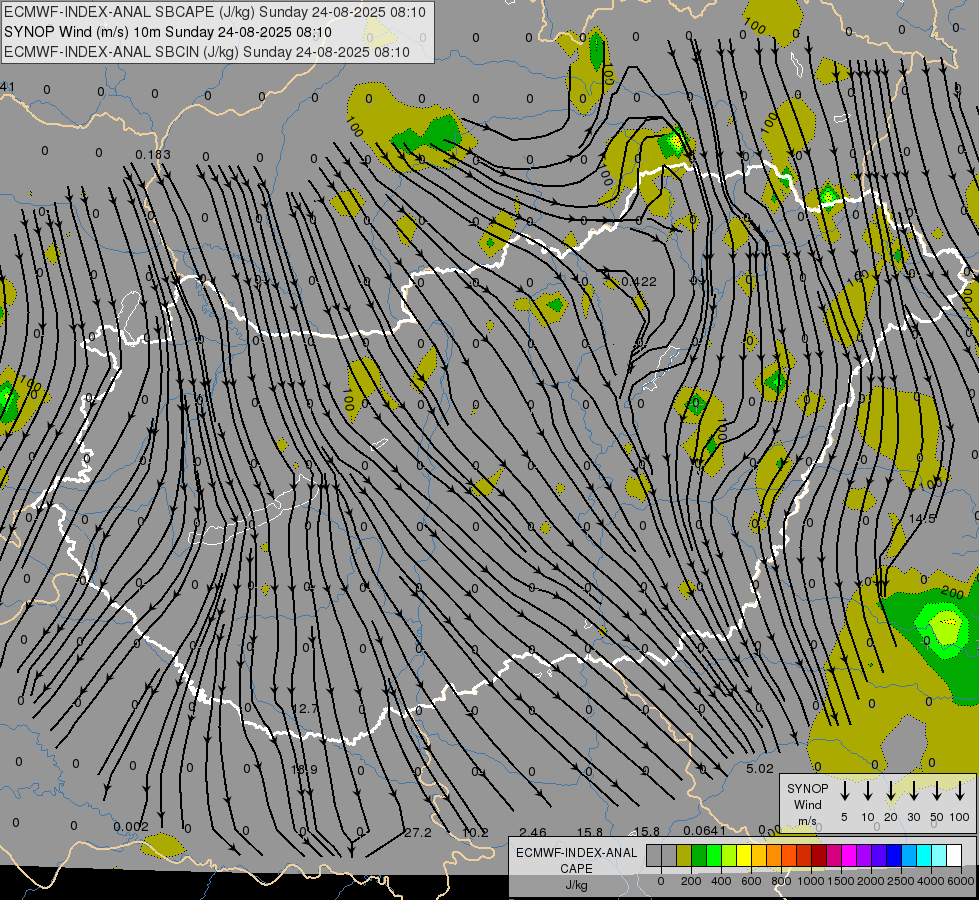This screenshot has height=900, width=979.
Task: Click the wind legend arrow above 50
Action: pos(937,791)
